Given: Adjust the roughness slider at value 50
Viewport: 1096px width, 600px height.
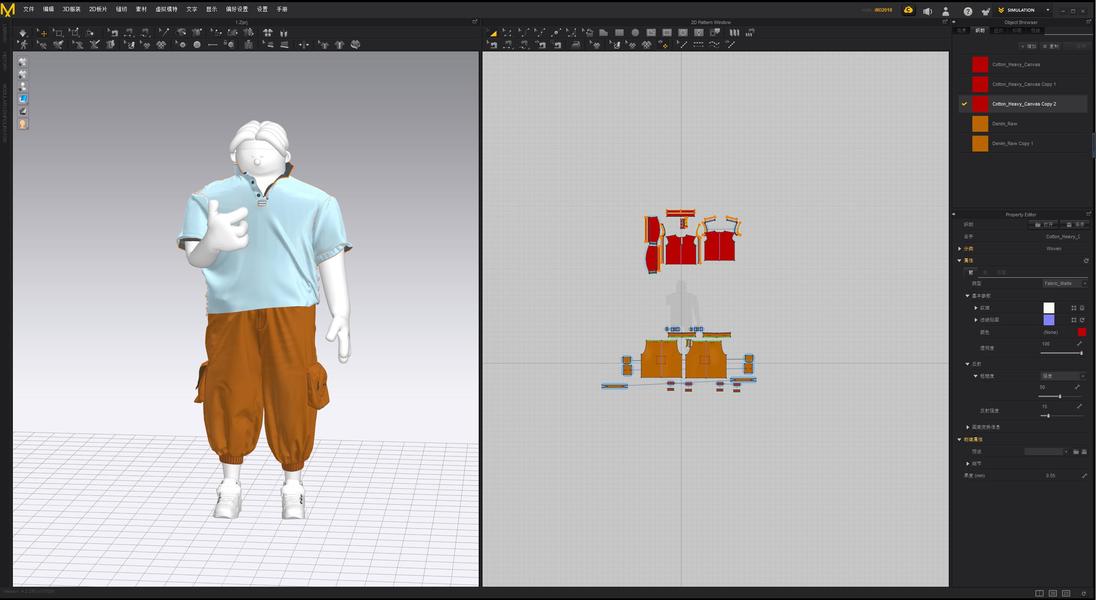Looking at the screenshot, I should (1060, 397).
